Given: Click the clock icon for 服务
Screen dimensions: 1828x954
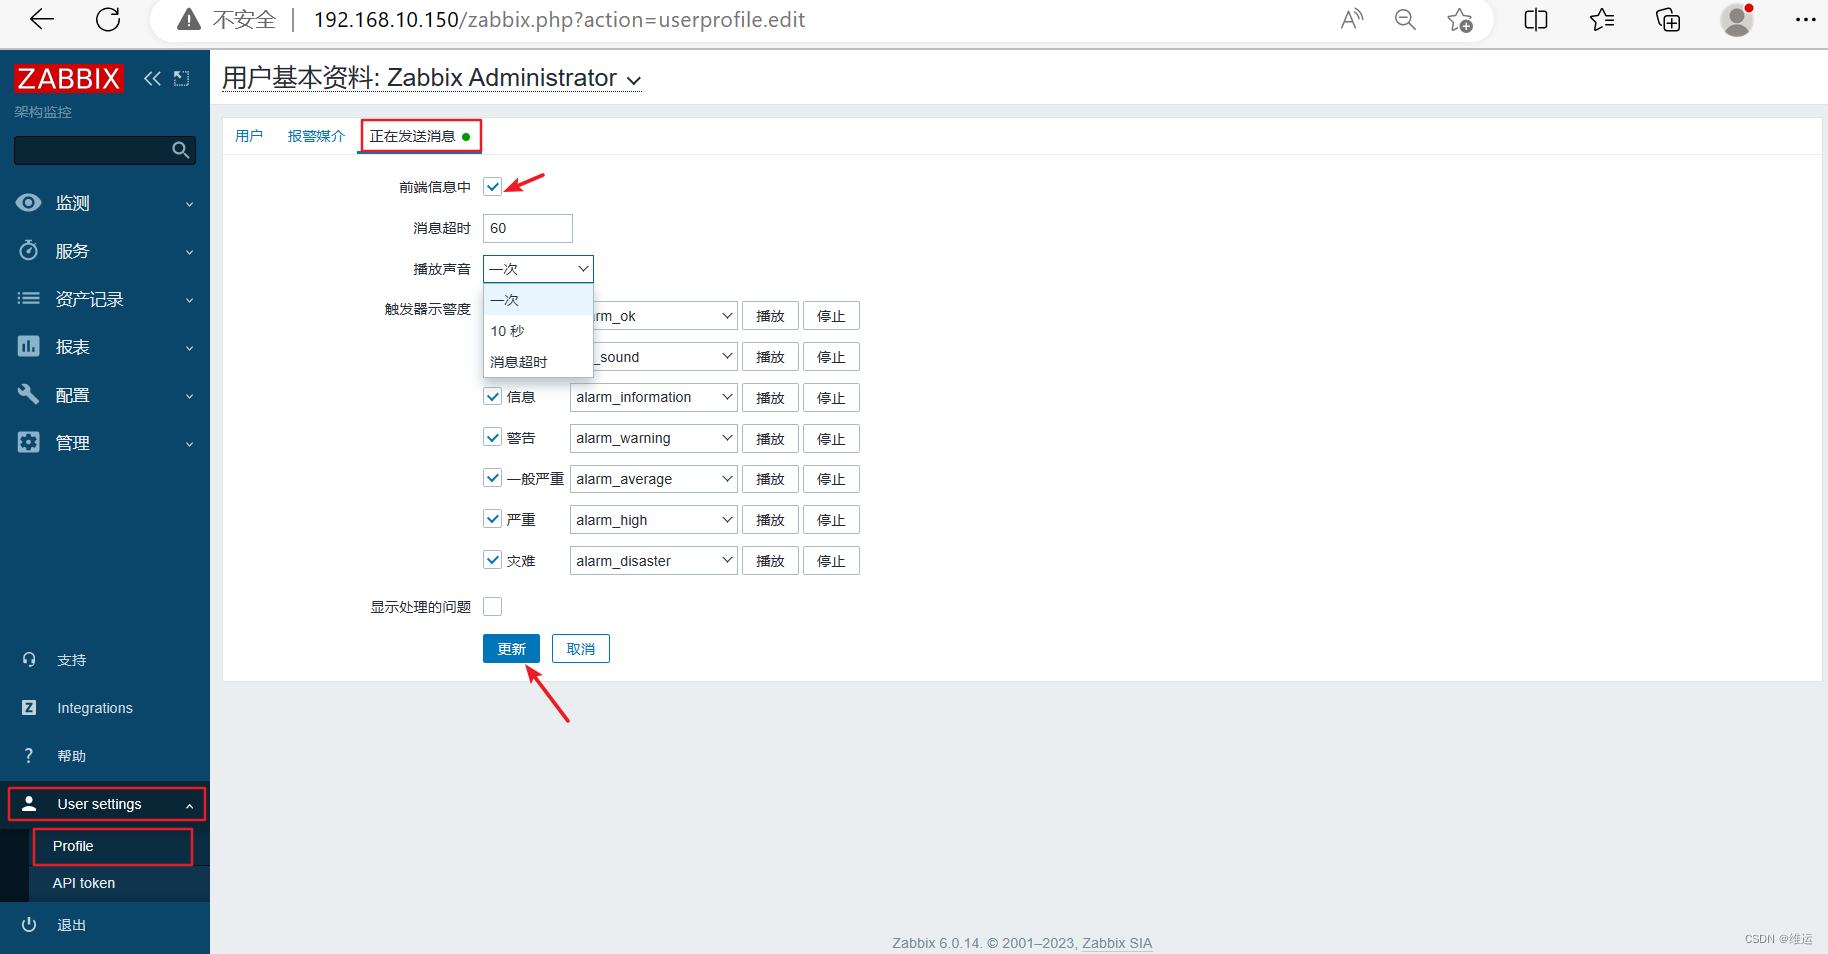Looking at the screenshot, I should pyautogui.click(x=29, y=250).
